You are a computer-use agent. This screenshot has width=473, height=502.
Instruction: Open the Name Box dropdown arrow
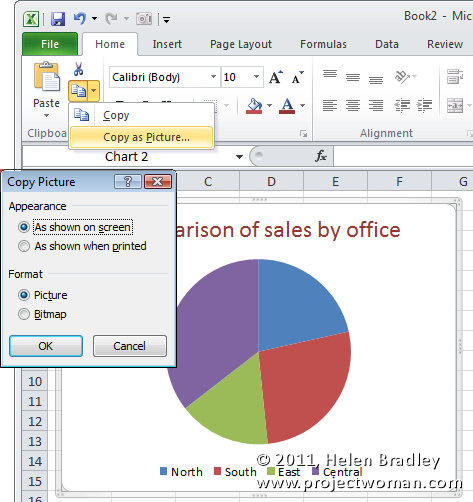point(239,157)
